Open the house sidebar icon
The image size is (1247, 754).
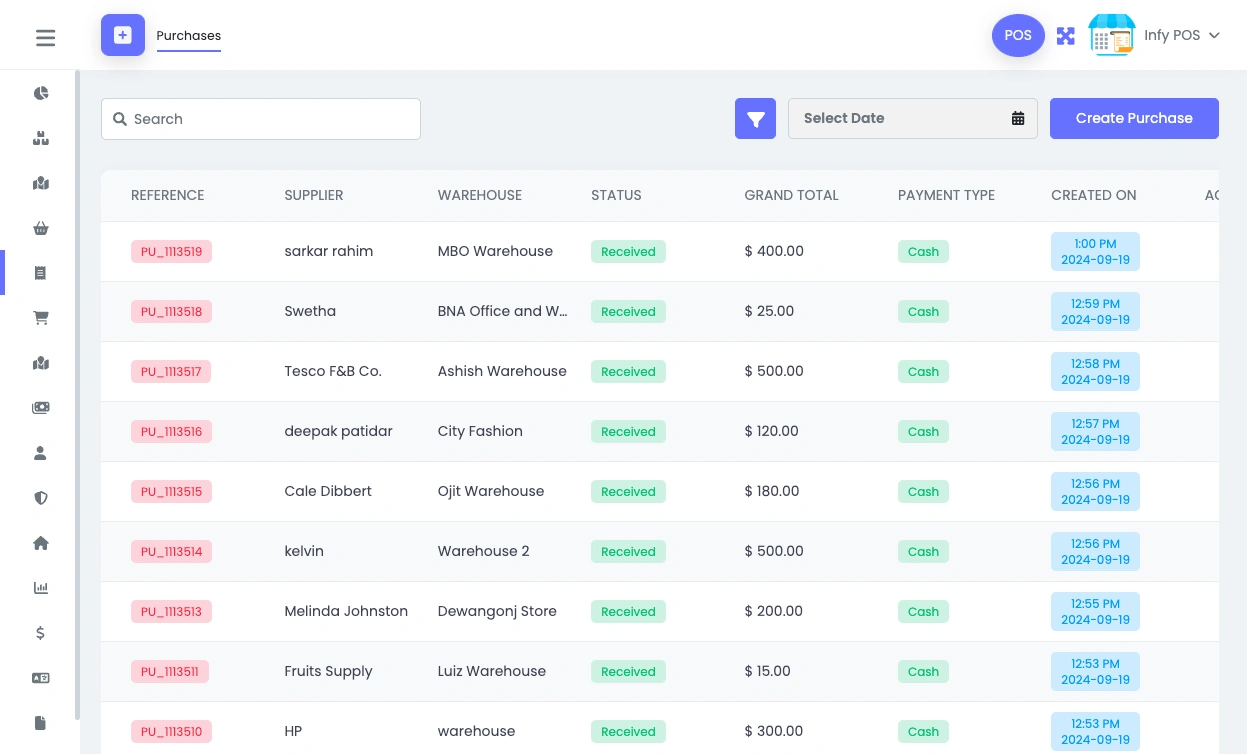coord(41,543)
